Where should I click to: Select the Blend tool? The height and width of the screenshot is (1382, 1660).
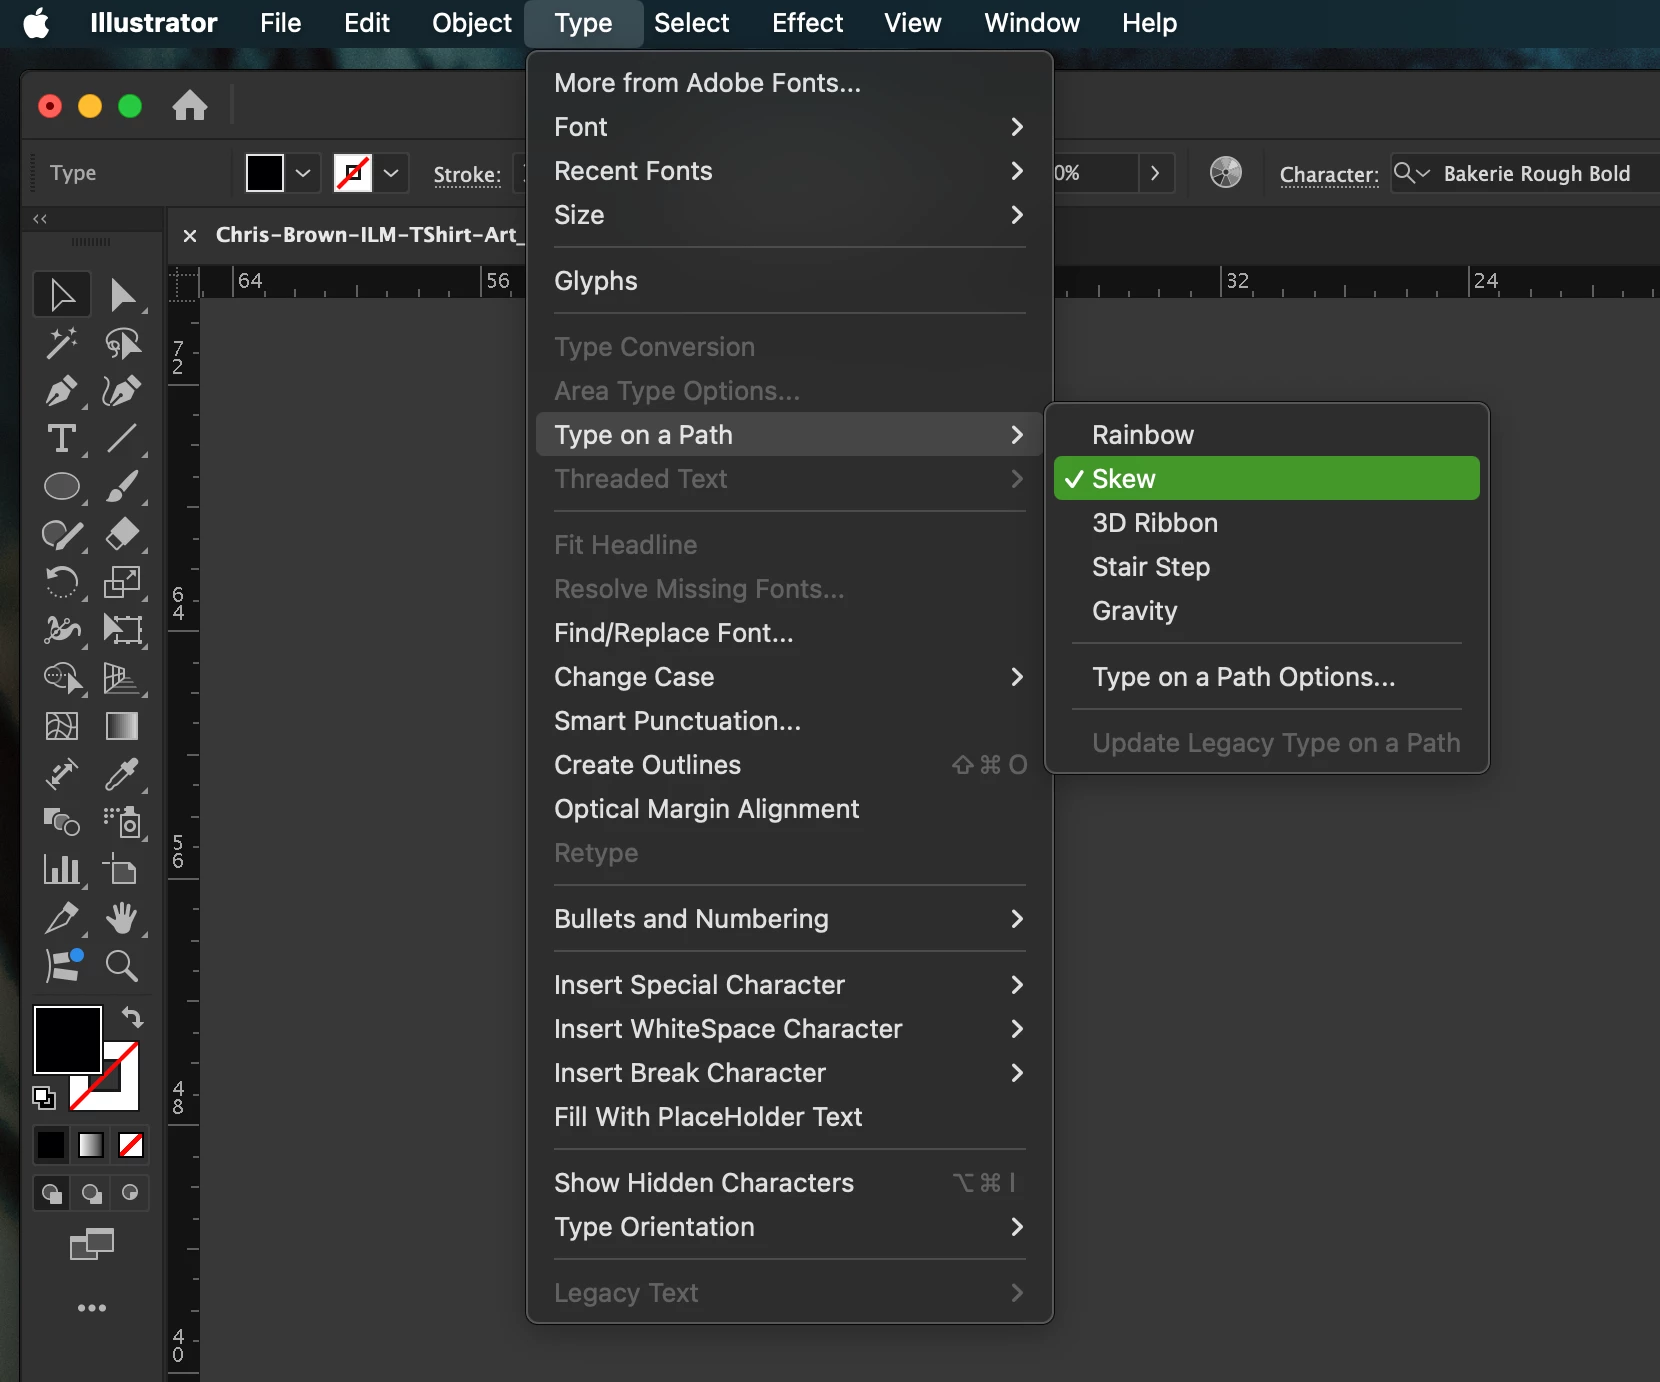point(62,822)
